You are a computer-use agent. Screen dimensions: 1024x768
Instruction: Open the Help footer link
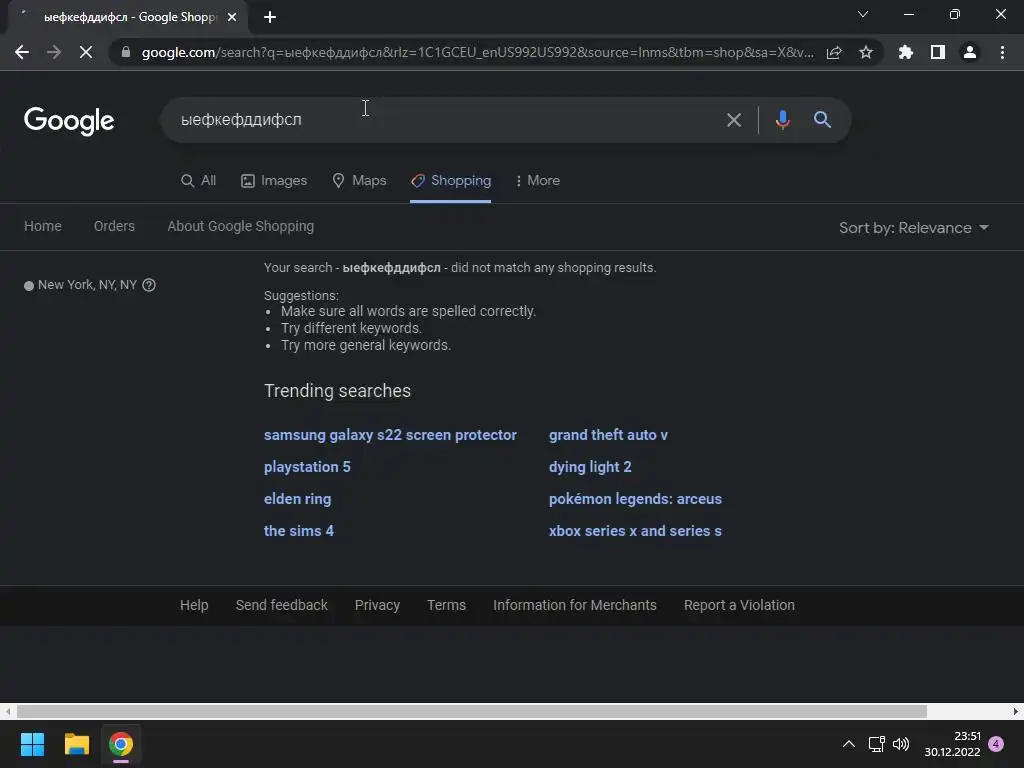pyautogui.click(x=194, y=605)
